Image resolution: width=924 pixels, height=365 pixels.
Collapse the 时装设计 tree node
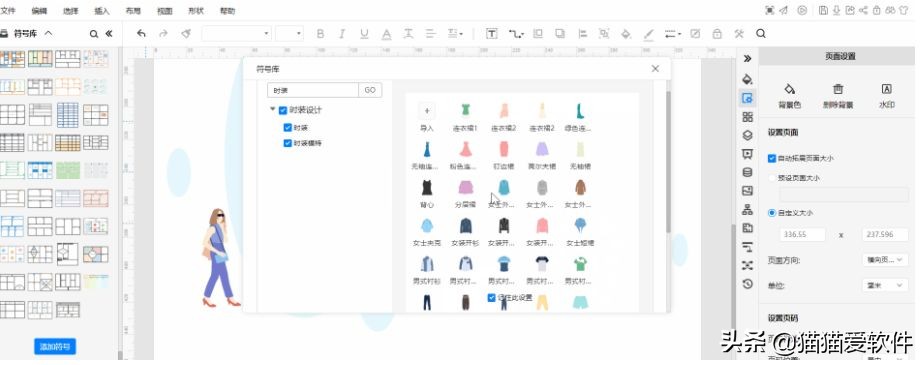click(272, 110)
